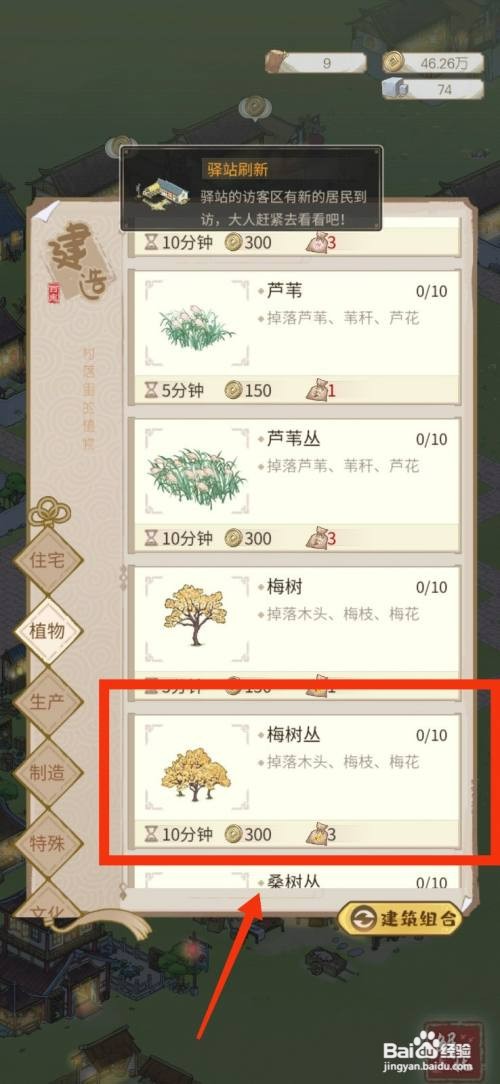Click the hourglass icon in 梅树丛 row
The height and width of the screenshot is (1084, 500).
pos(151,834)
